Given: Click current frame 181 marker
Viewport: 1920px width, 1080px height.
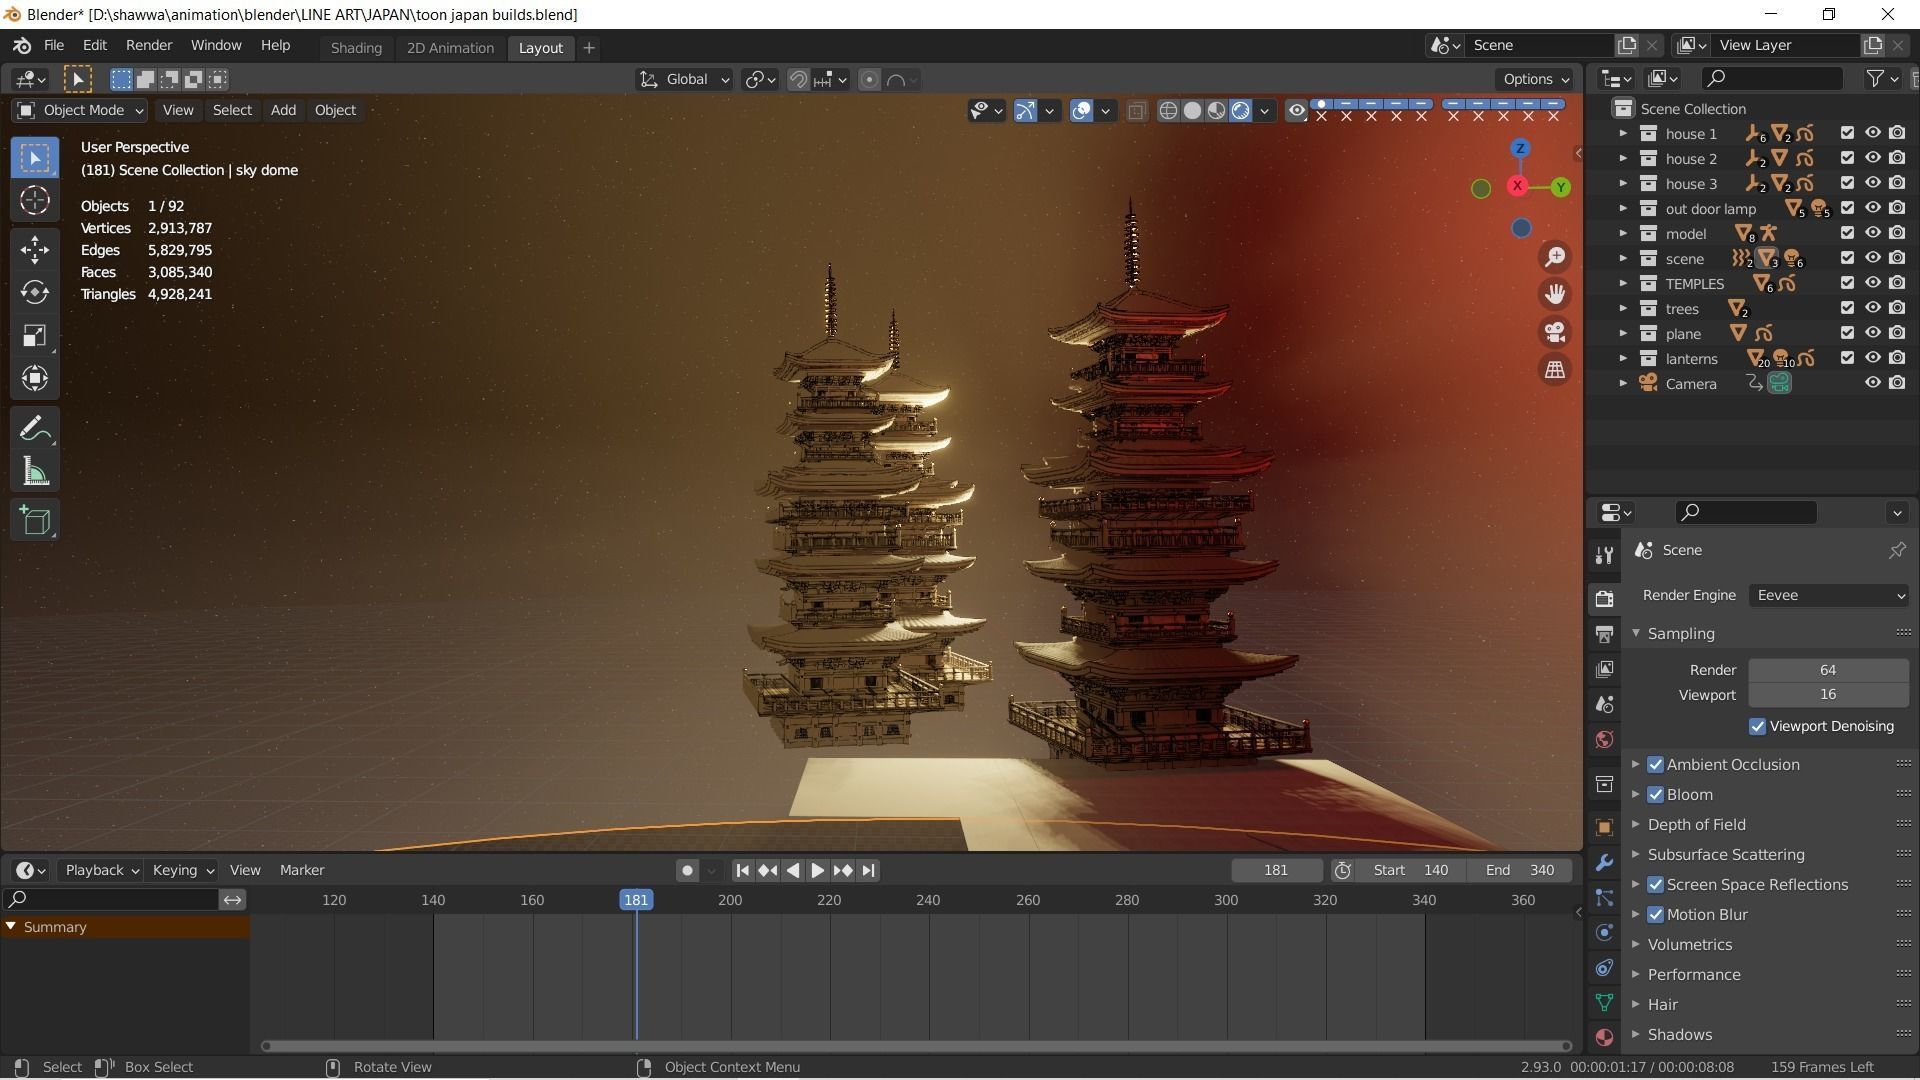Looking at the screenshot, I should coord(636,900).
